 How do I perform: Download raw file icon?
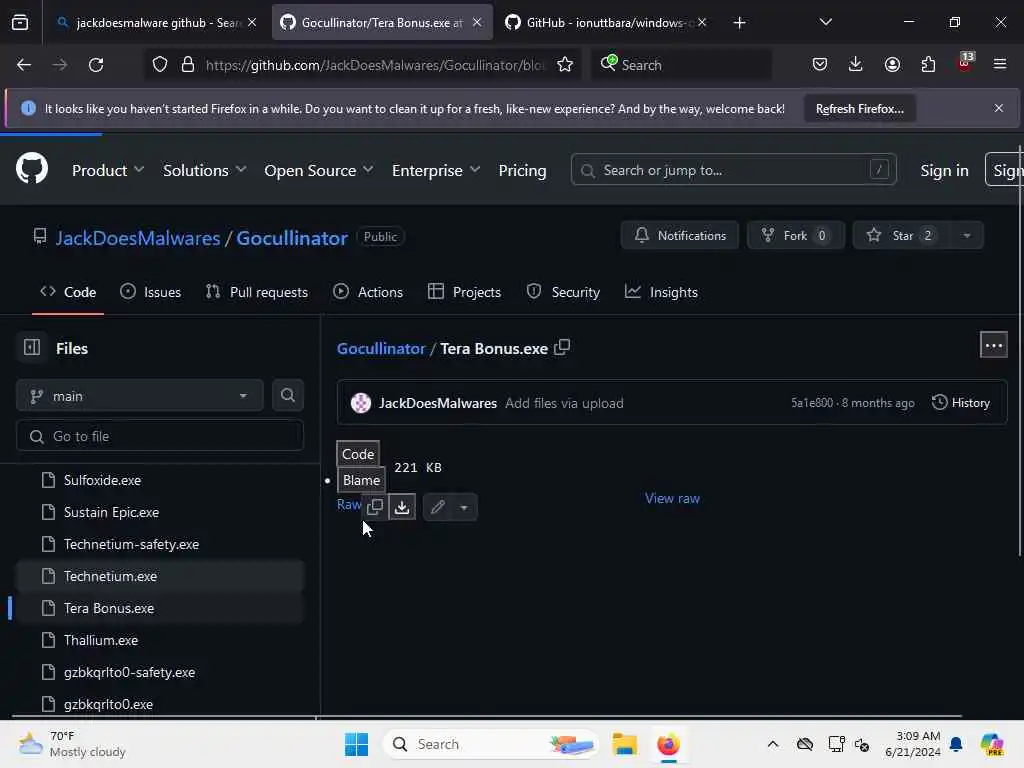(x=402, y=507)
